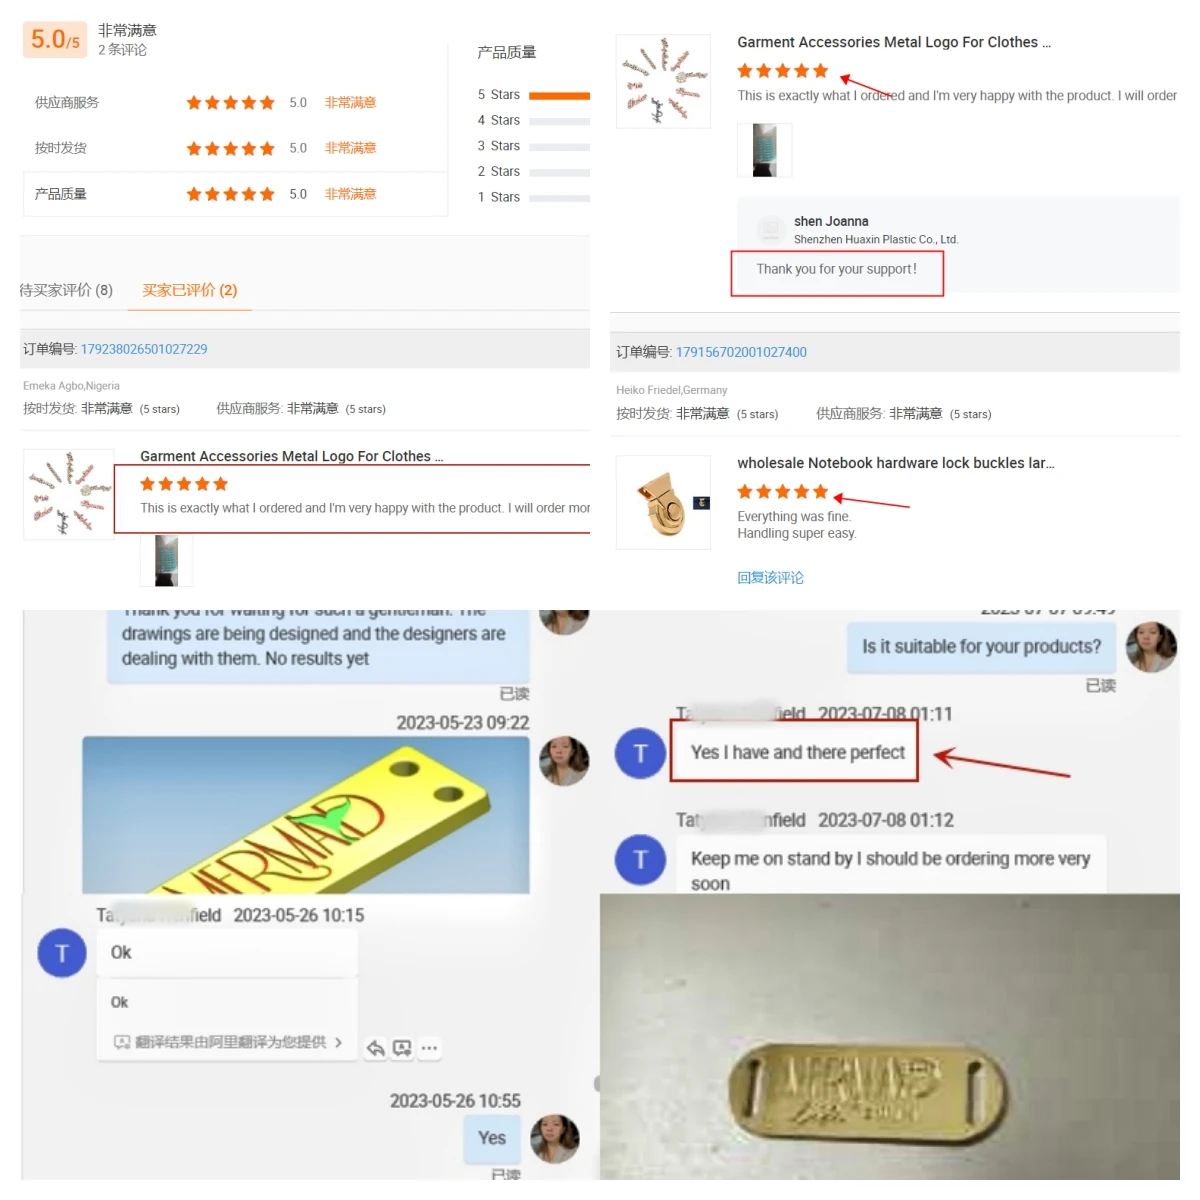Open order number 179156702001027400
The height and width of the screenshot is (1200, 1200).
pos(741,352)
